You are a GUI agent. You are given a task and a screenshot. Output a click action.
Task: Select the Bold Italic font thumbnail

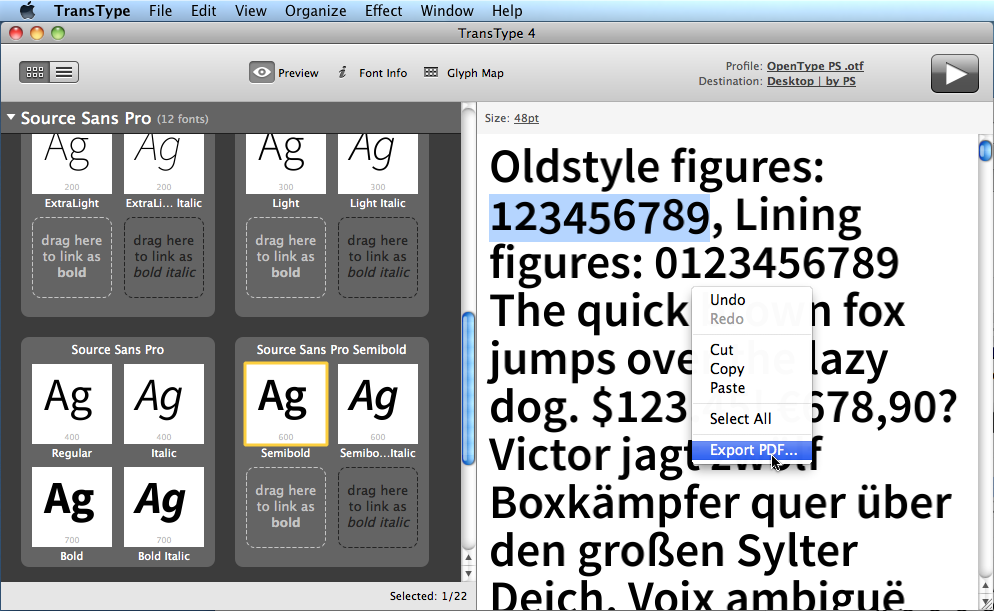click(164, 507)
